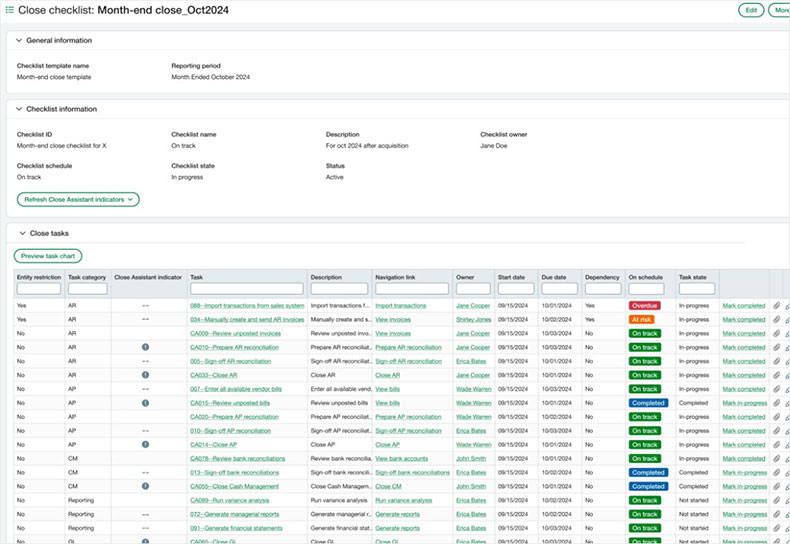Image resolution: width=790 pixels, height=544 pixels.
Task: Click the checklist list icon beside the page title
Action: click(9, 9)
